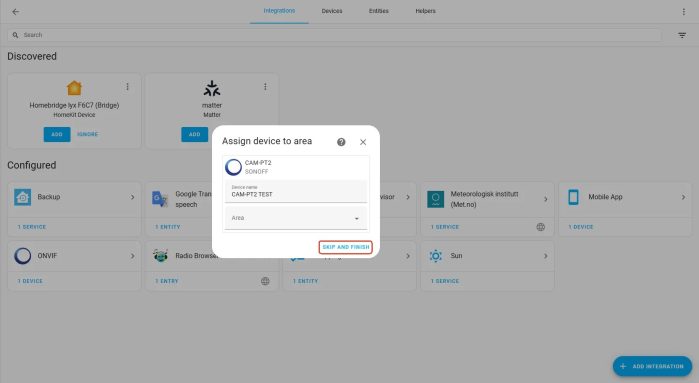699x383 pixels.
Task: Expand the Sun integration chevron
Action: (546, 256)
